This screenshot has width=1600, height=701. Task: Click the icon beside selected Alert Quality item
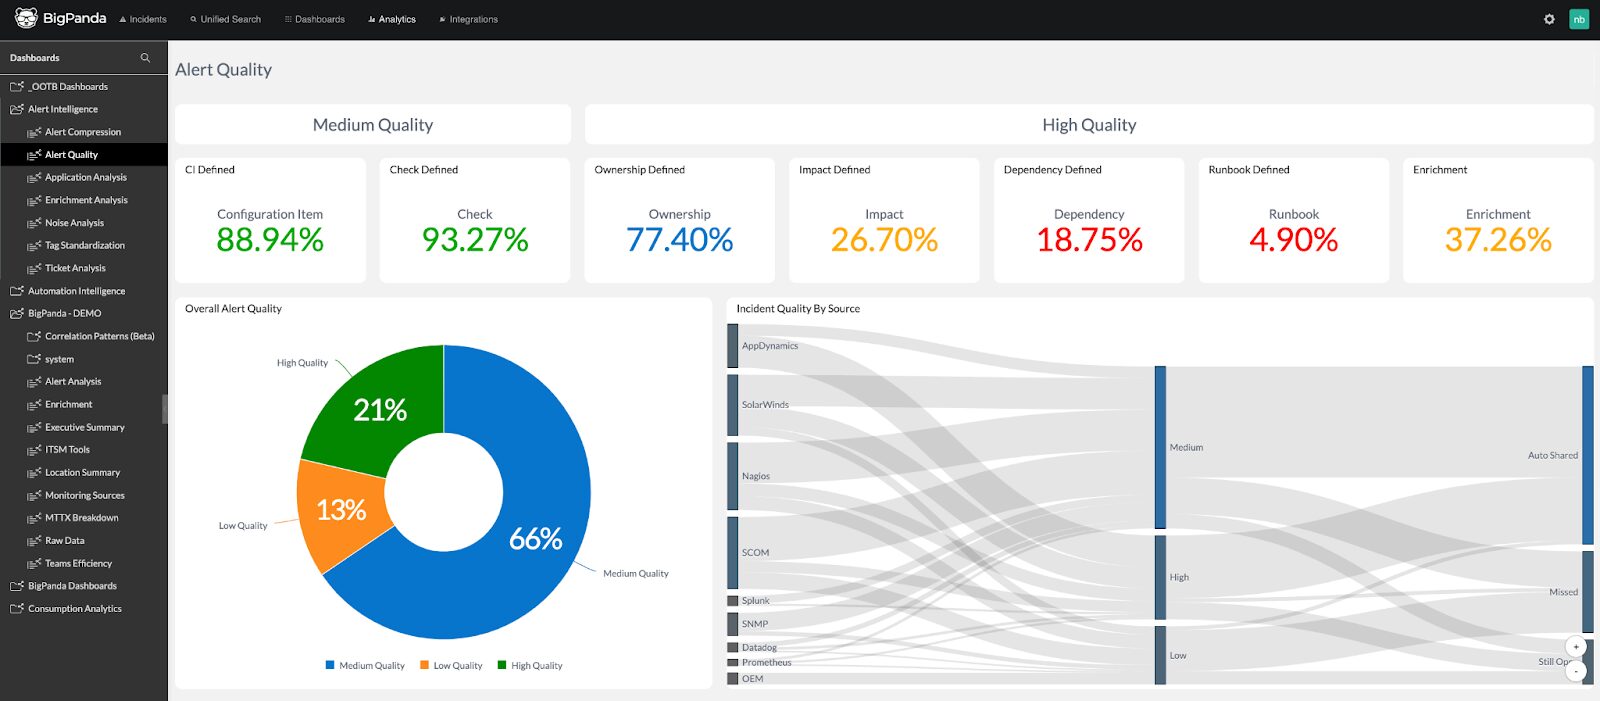coord(34,155)
